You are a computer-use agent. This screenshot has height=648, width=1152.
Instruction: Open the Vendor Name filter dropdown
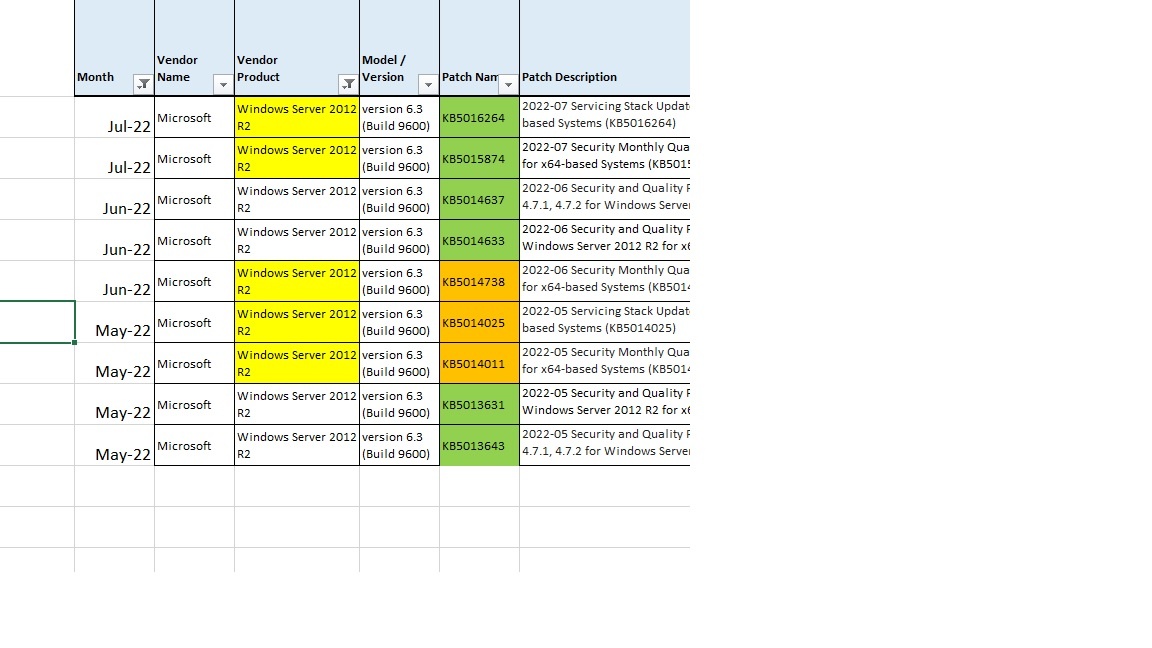[223, 84]
